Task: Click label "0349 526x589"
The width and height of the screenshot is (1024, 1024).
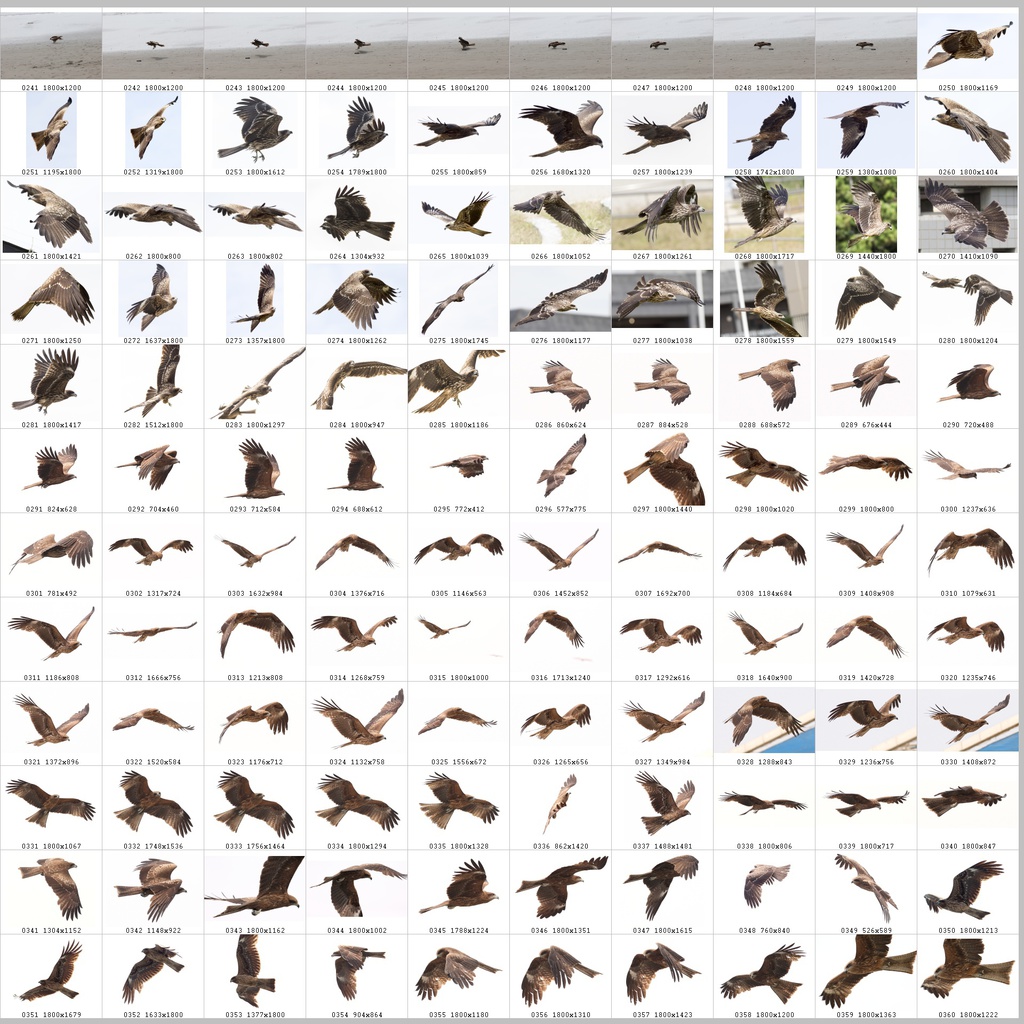Action: click(866, 930)
